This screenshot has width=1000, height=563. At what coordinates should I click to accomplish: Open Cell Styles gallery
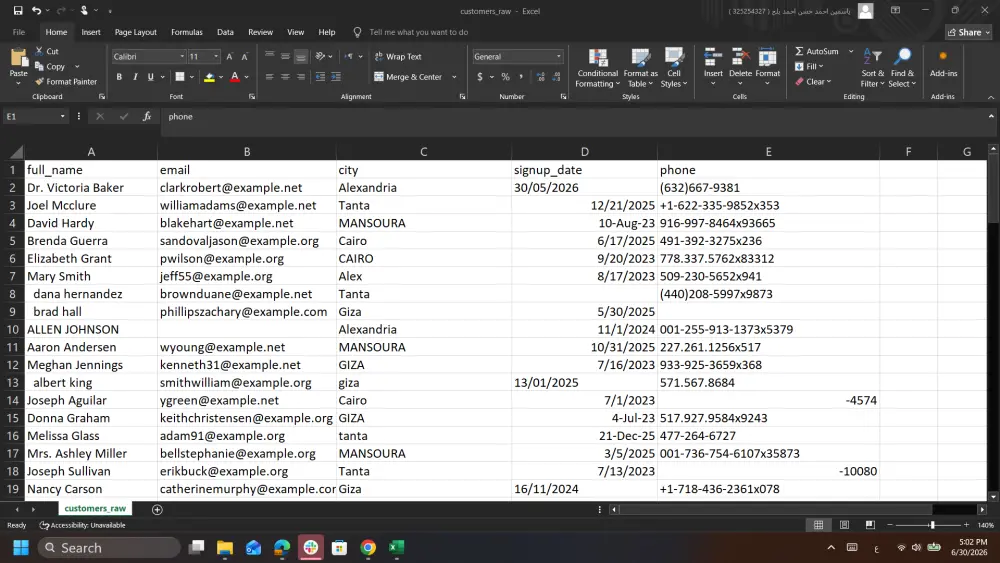click(673, 68)
